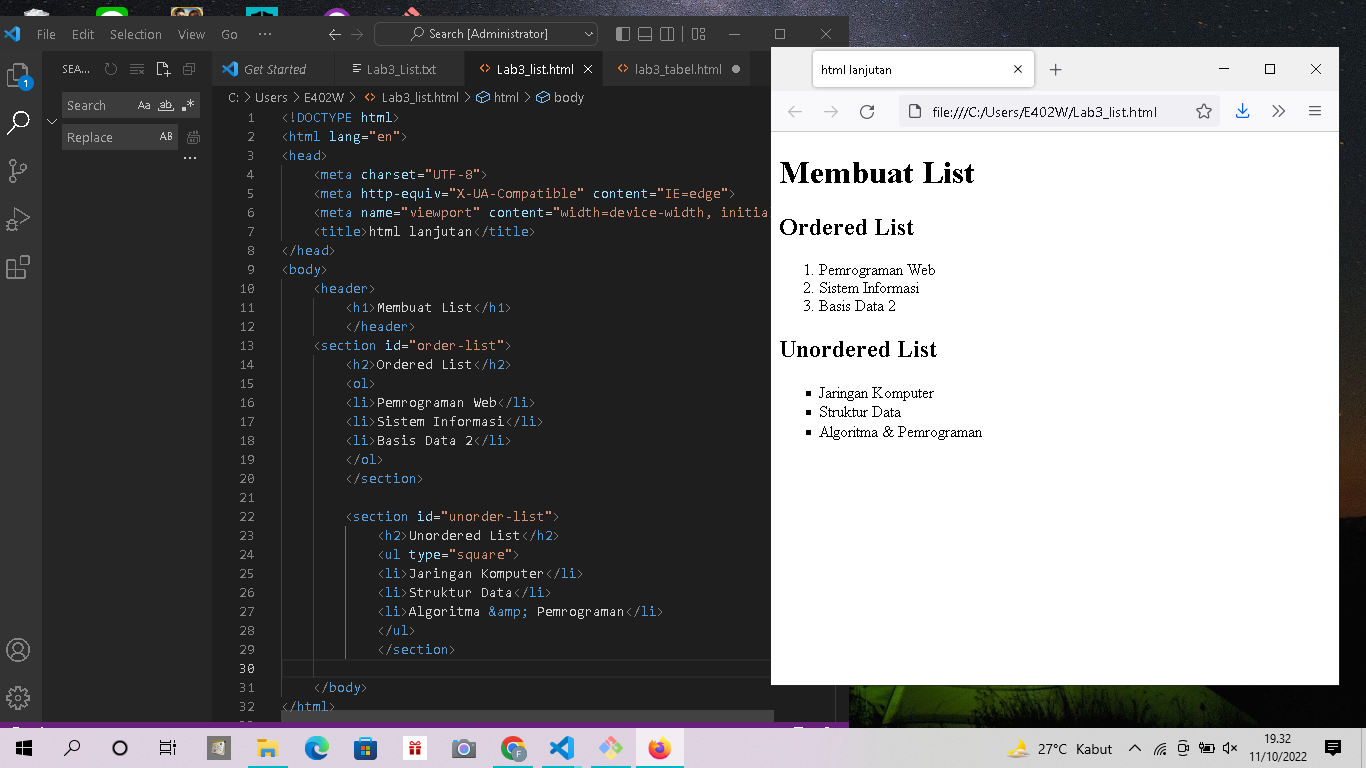
Task: Open the Extensions view in VS Code
Action: point(18,267)
